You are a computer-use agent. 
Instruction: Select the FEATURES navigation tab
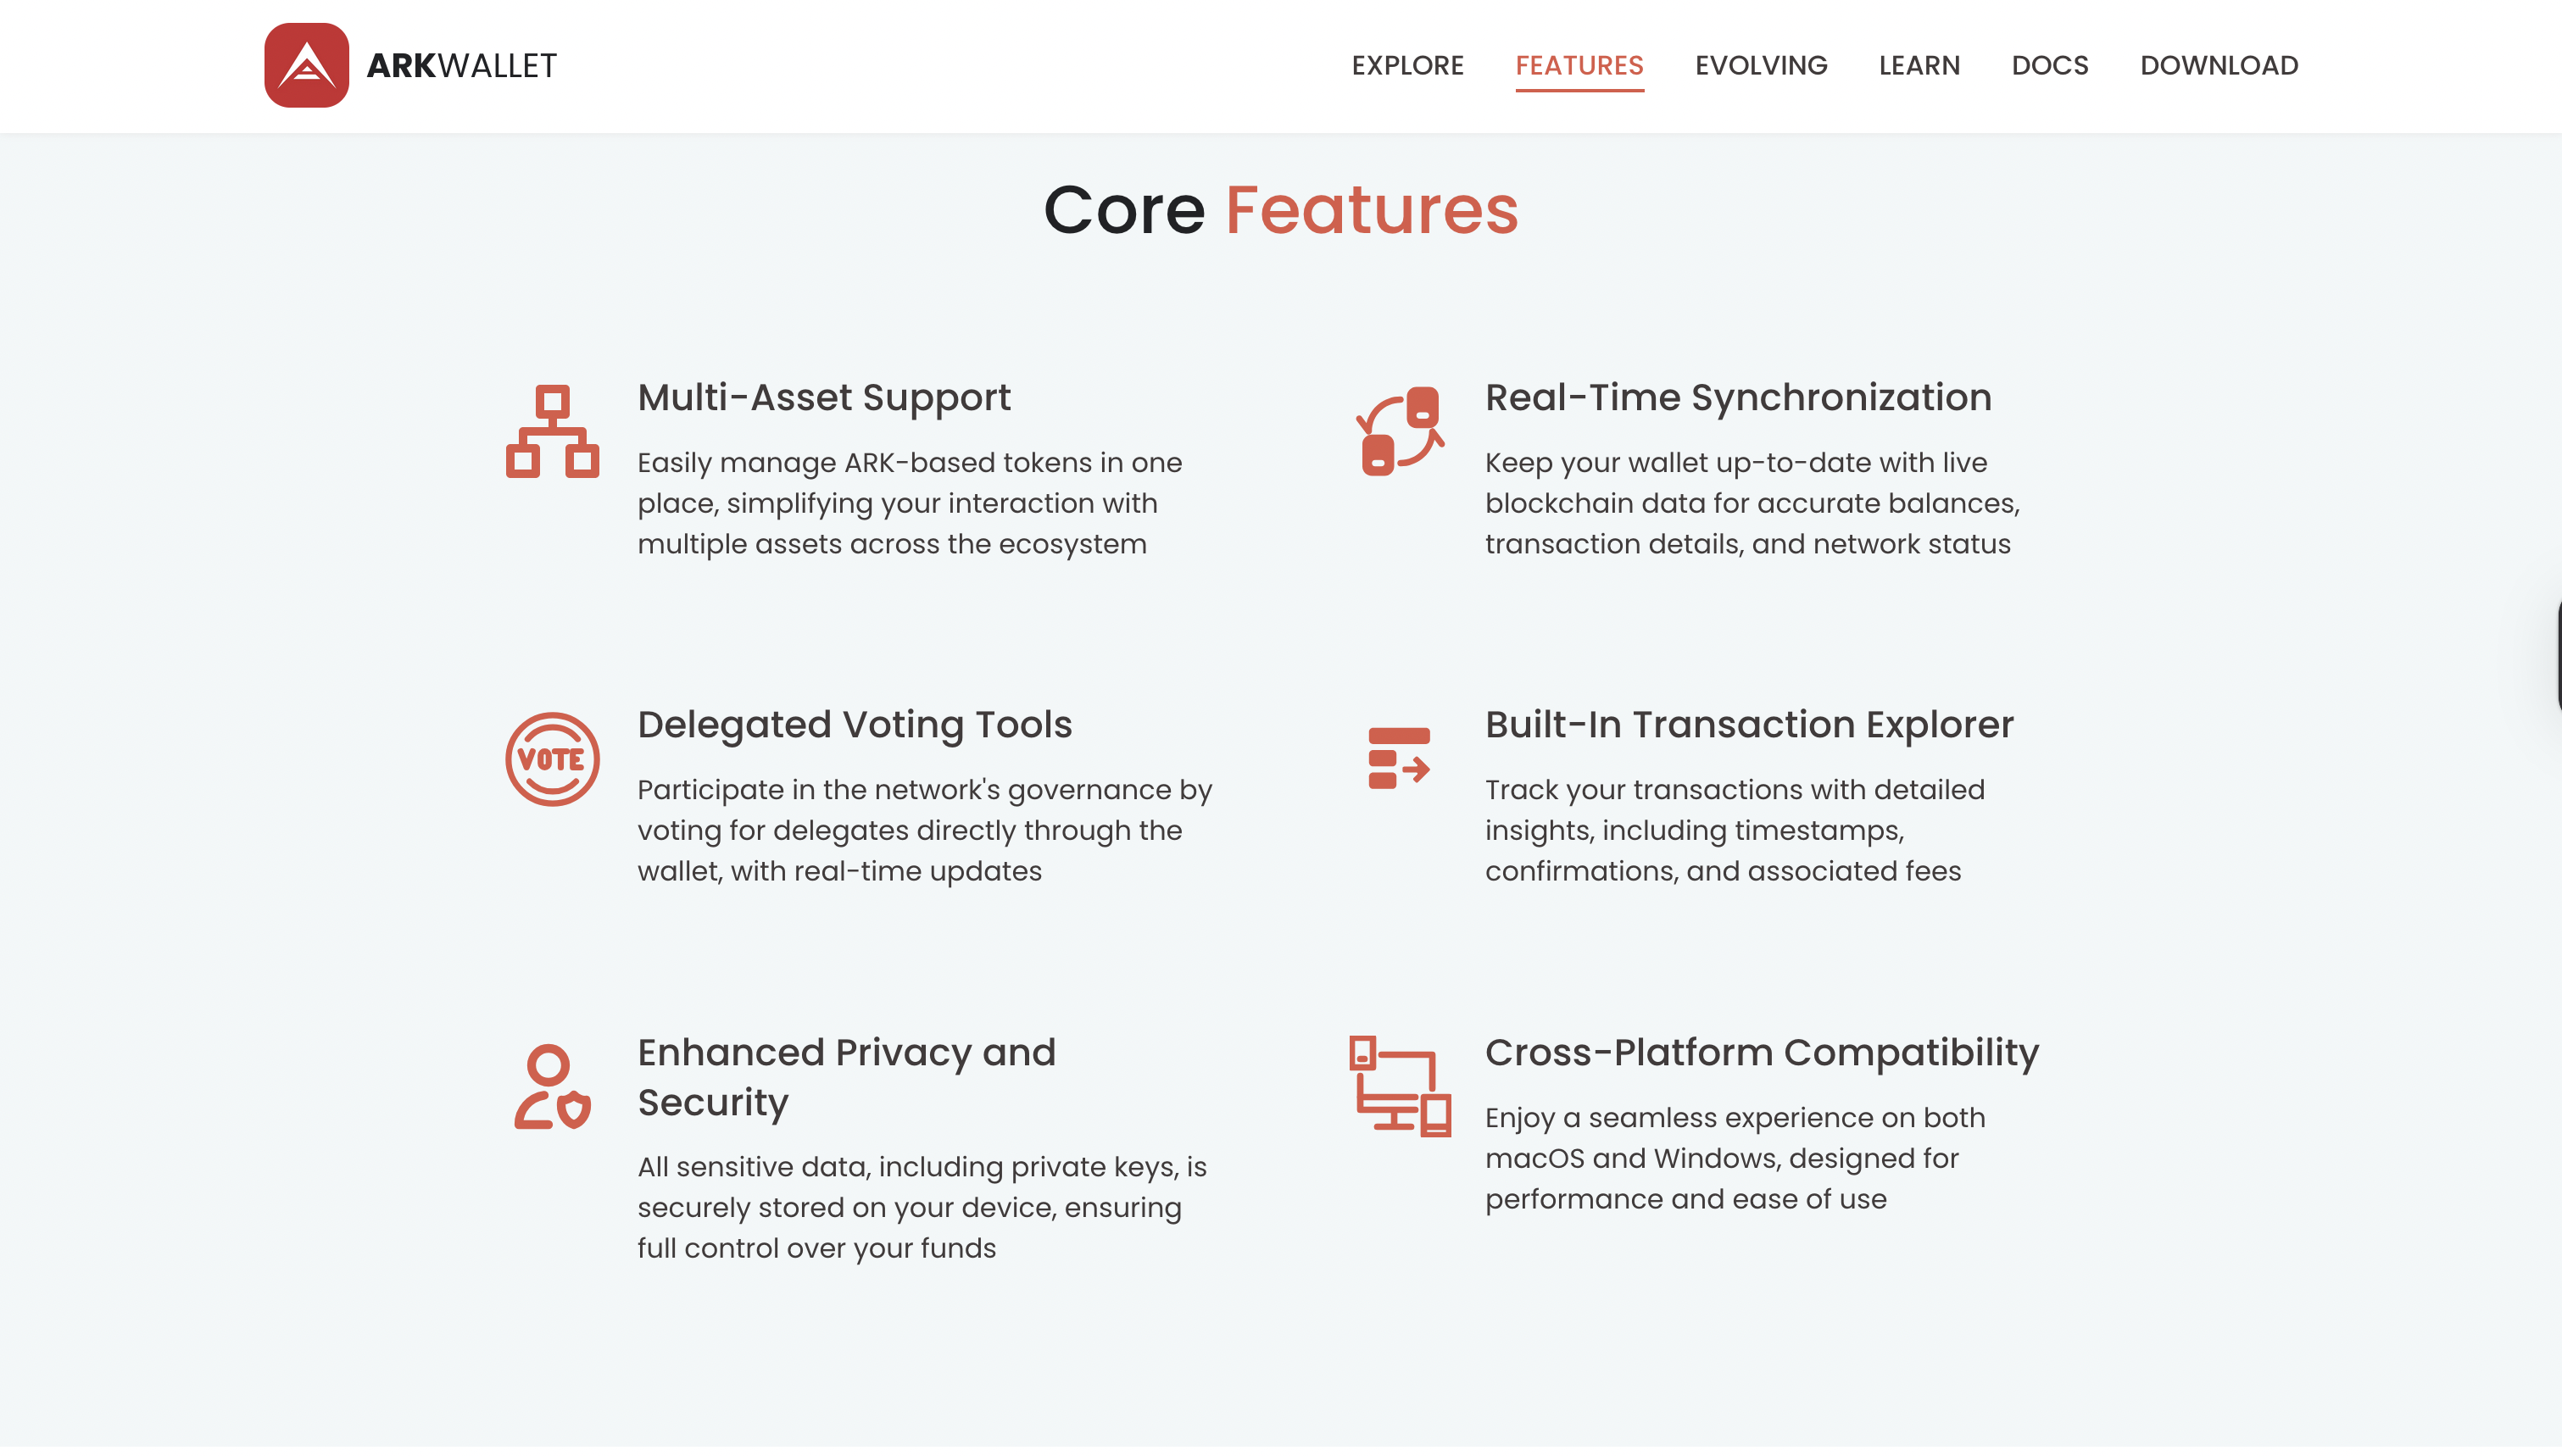pos(1579,65)
